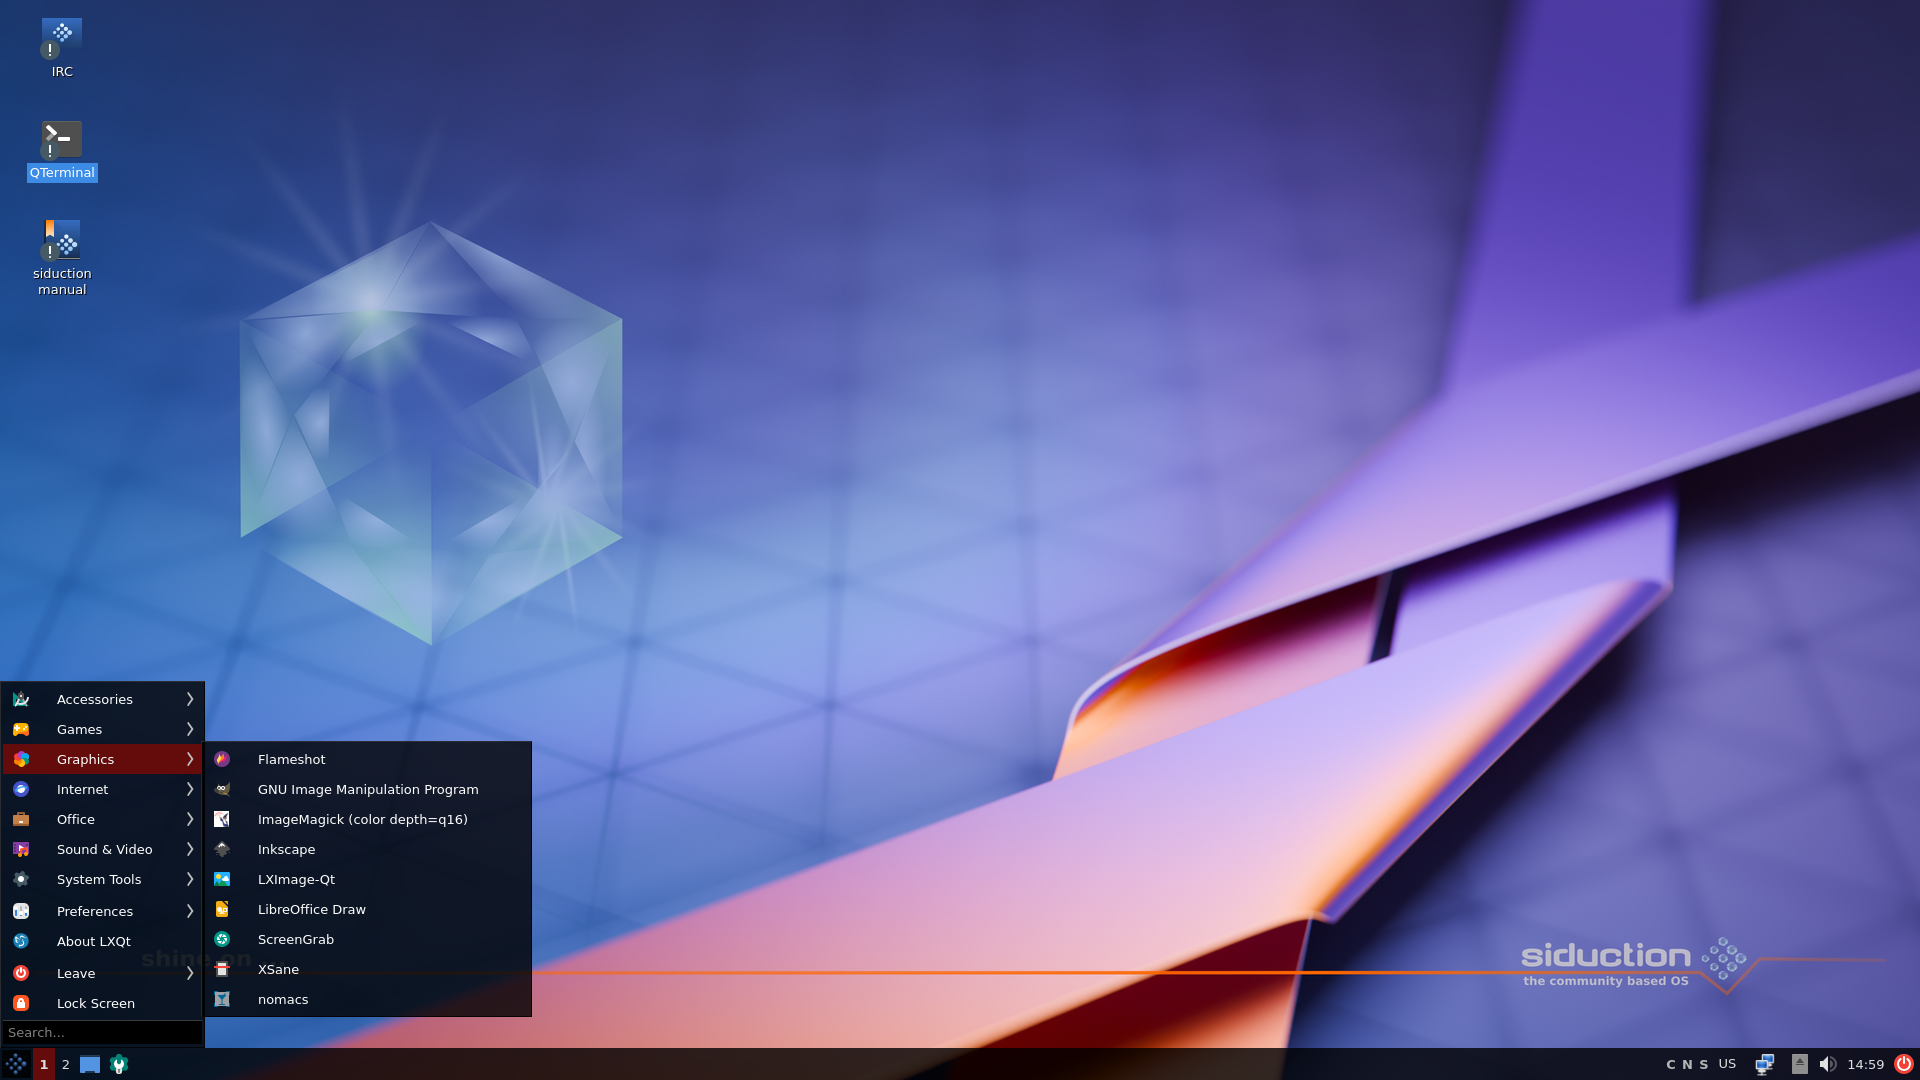The height and width of the screenshot is (1080, 1920).
Task: Toggle the Num Lock N indicator
Action: pos(1687,1064)
